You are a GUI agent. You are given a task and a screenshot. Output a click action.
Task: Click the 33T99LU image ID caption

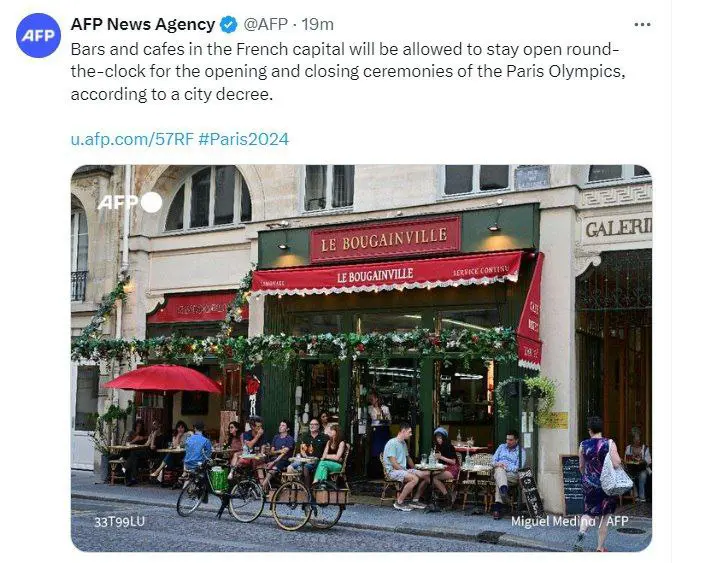[119, 522]
